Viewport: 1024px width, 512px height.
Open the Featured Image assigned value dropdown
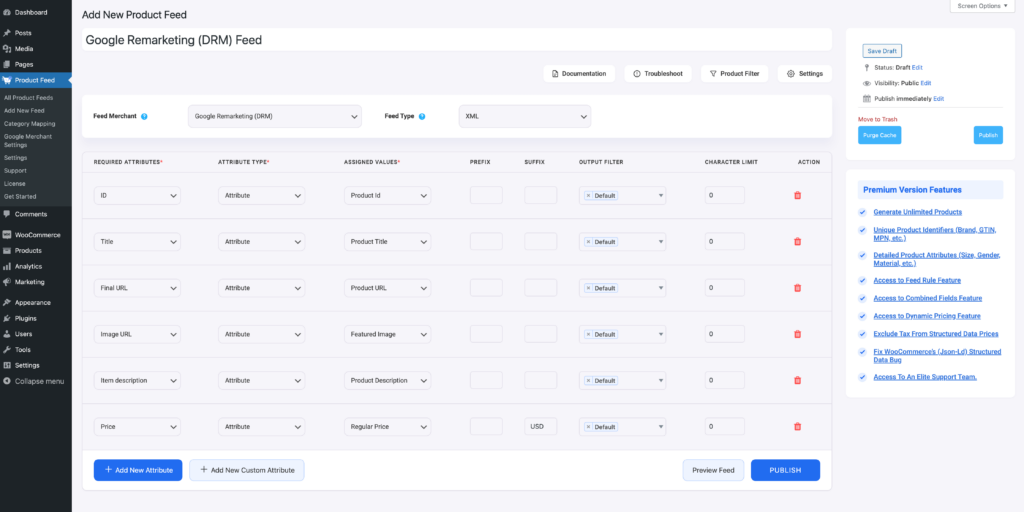(x=387, y=334)
